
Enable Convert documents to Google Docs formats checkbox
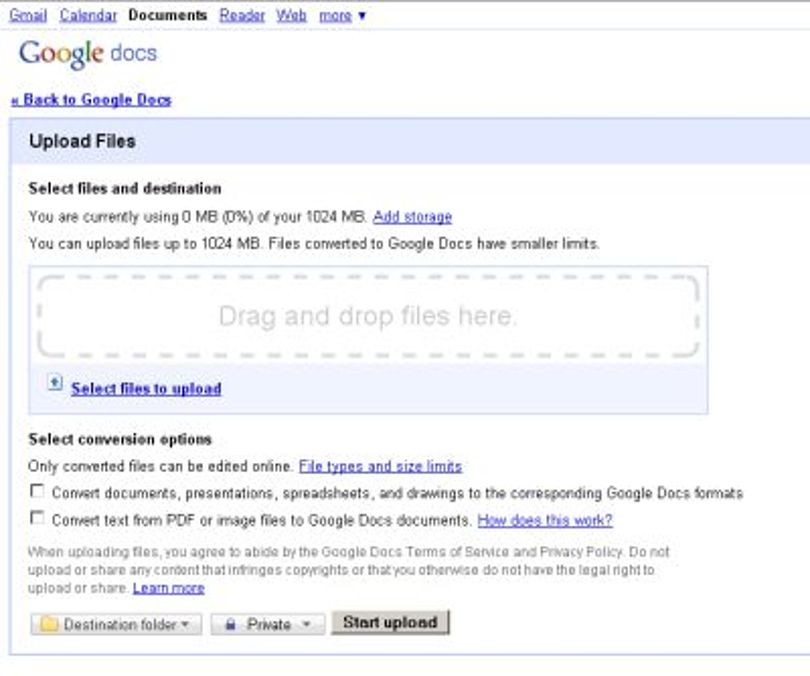[37, 491]
